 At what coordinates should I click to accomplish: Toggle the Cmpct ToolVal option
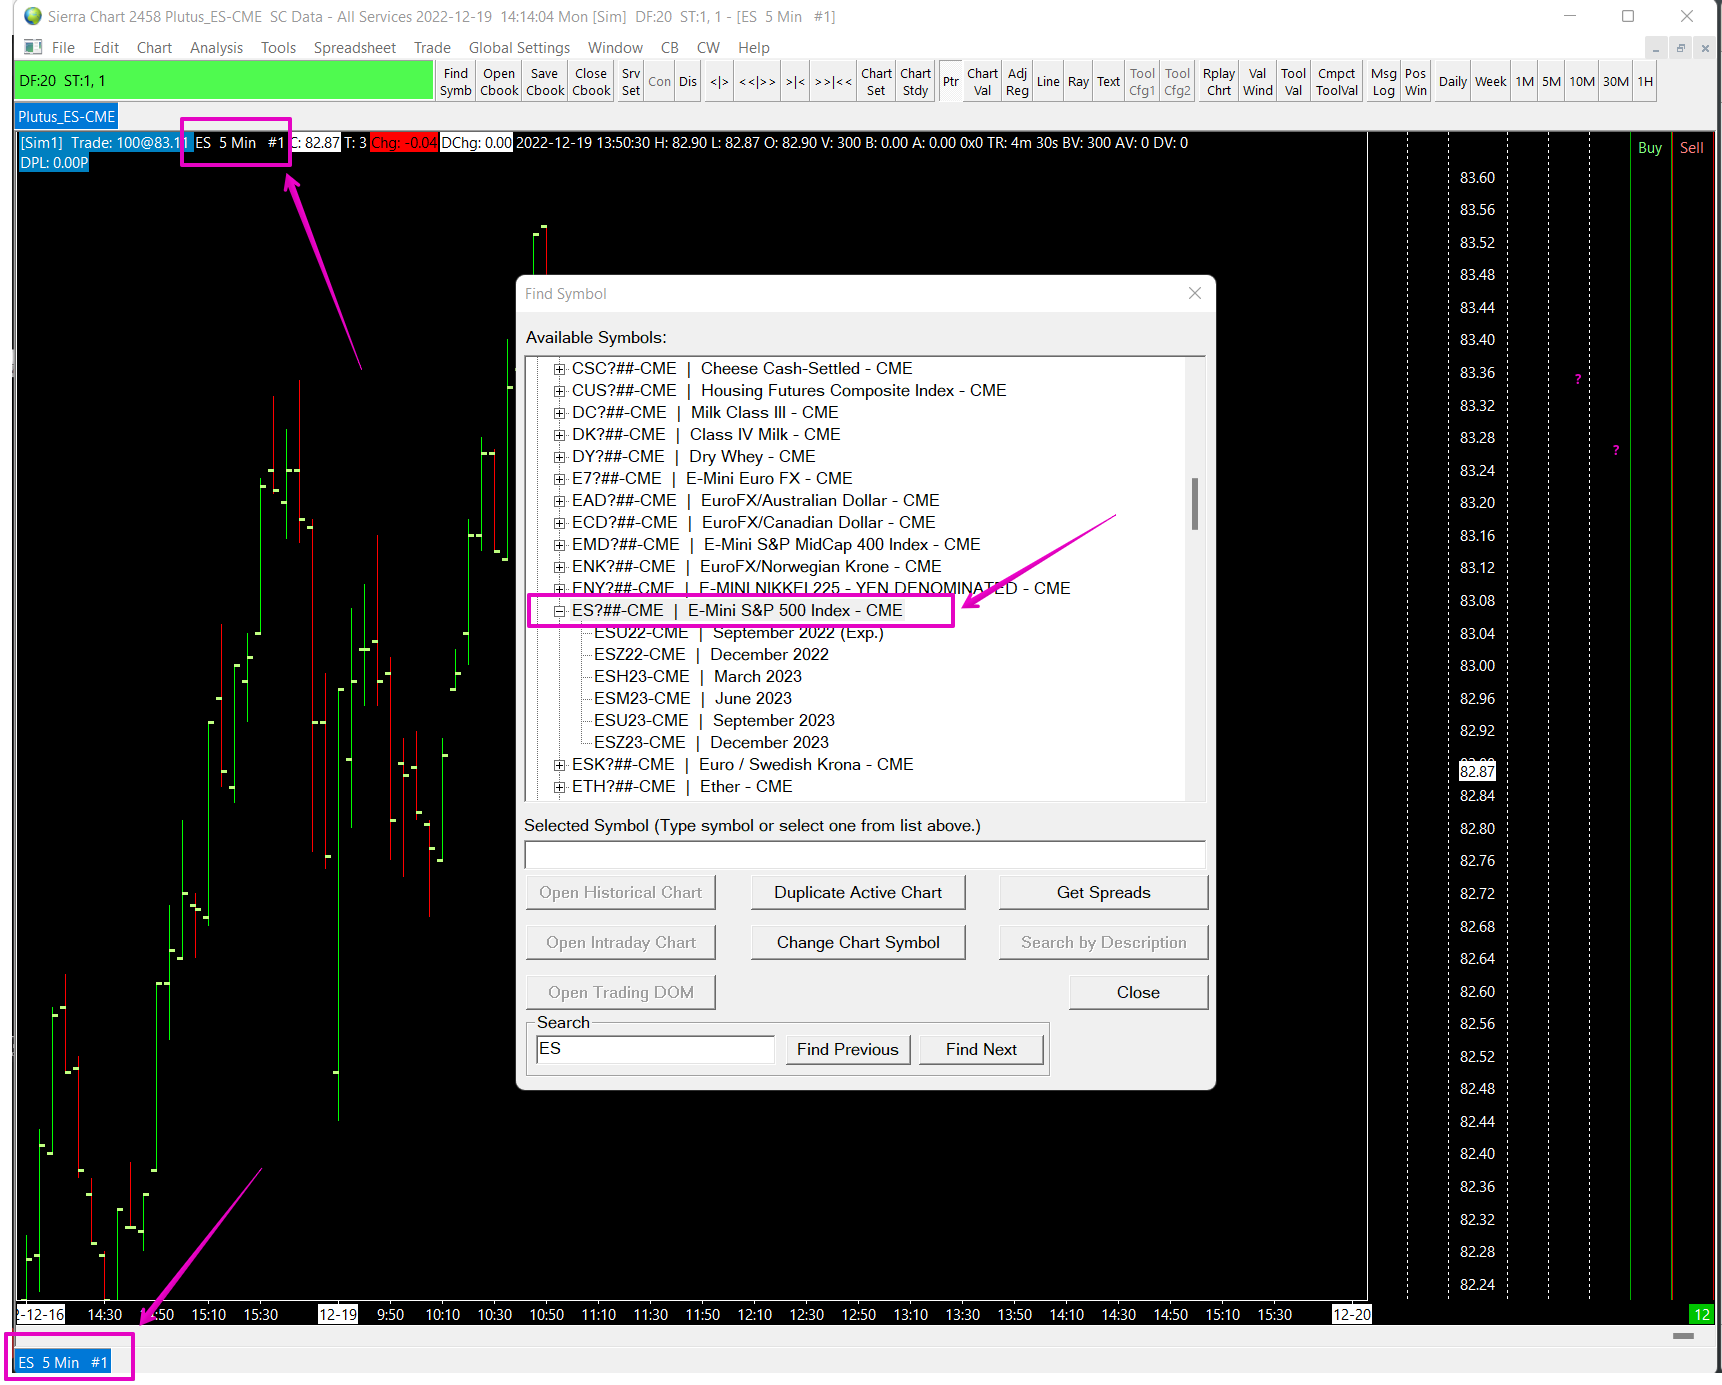[1337, 82]
